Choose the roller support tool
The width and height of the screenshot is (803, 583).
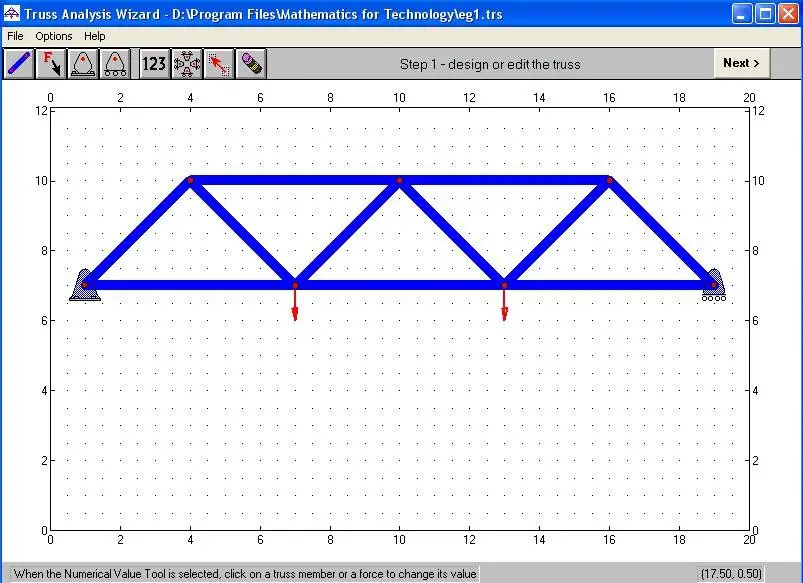point(115,64)
